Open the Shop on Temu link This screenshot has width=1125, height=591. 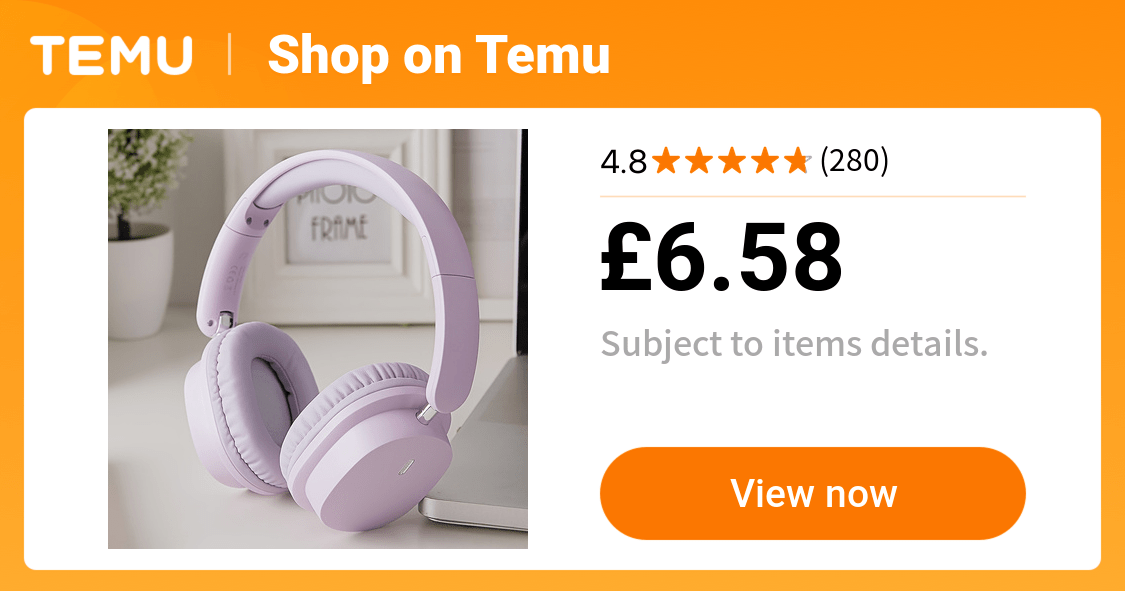click(438, 56)
